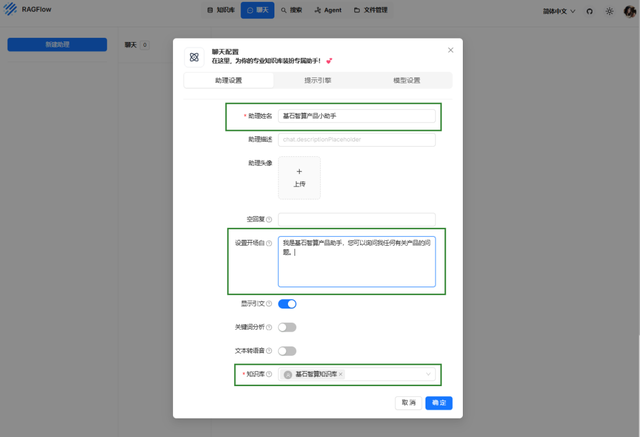640x437 pixels.
Task: Open the 简体中文 language dropdown
Action: click(559, 11)
